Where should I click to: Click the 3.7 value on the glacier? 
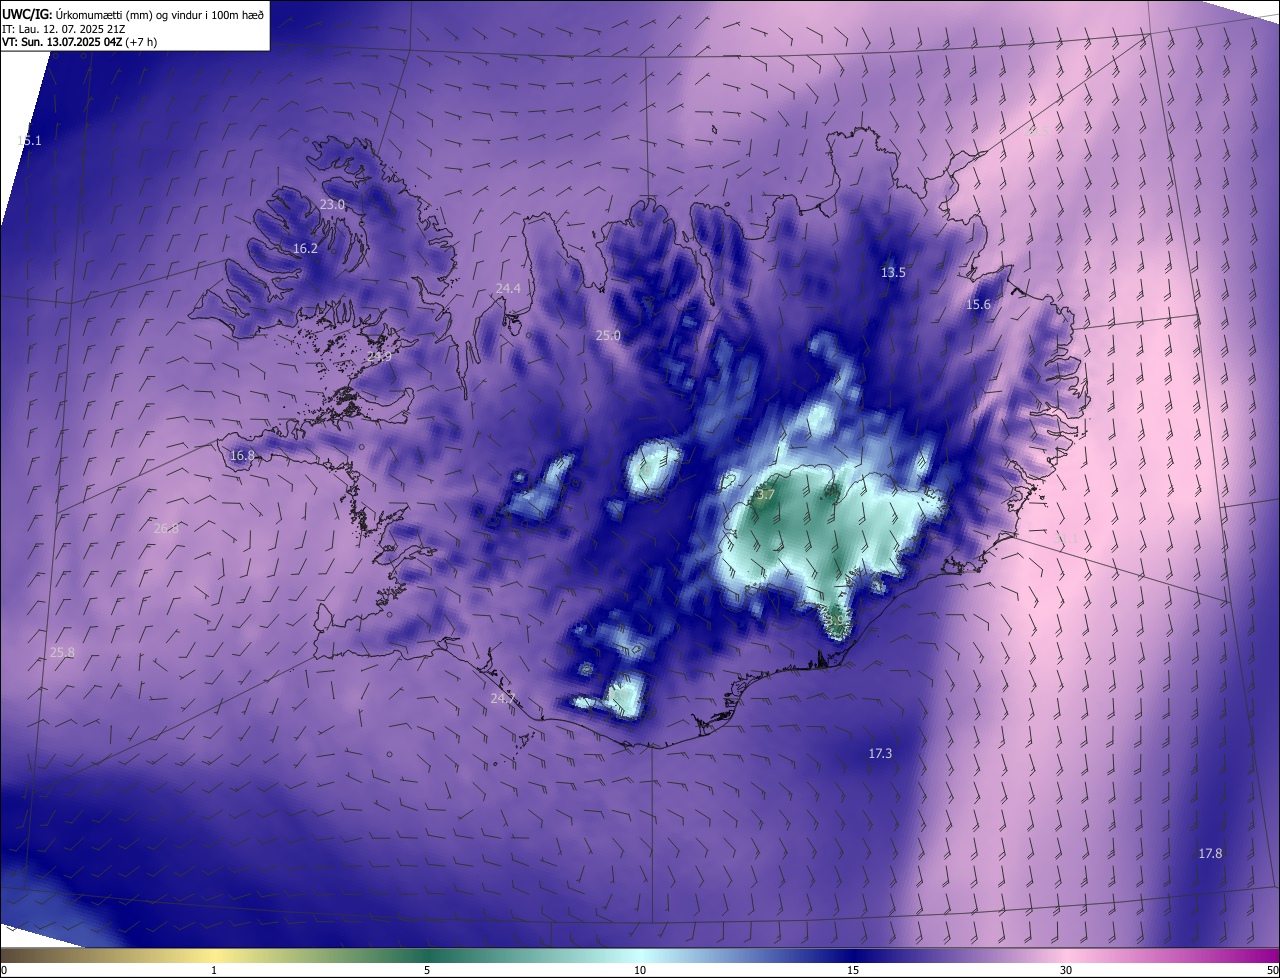[765, 494]
